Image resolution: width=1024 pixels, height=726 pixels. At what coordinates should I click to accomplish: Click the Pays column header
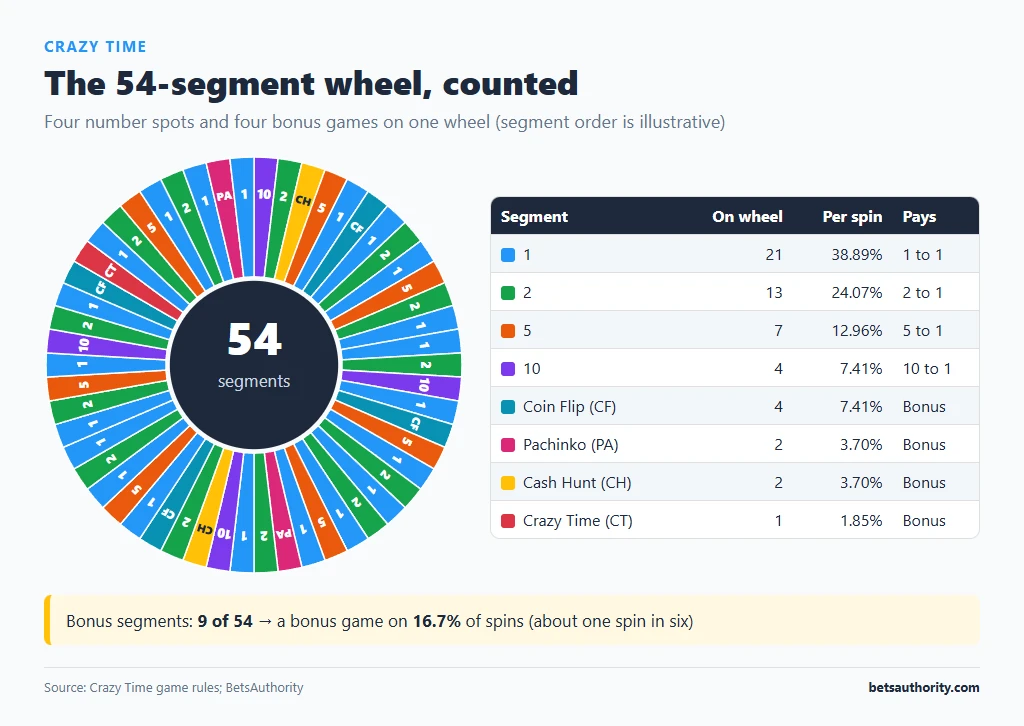point(920,217)
